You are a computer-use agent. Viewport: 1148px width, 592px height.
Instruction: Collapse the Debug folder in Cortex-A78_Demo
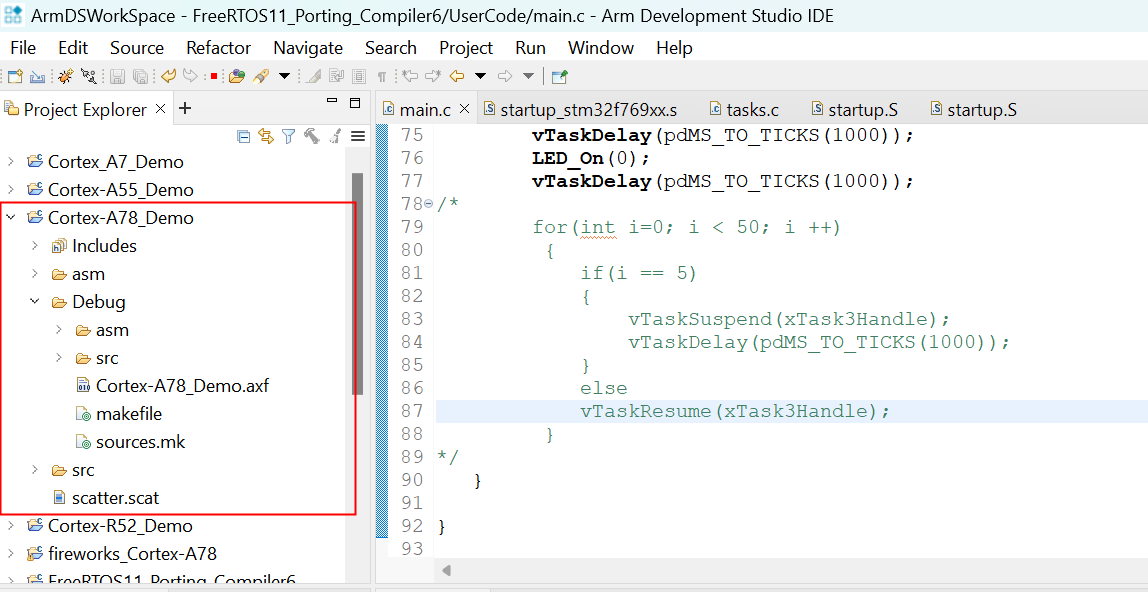tap(35, 302)
